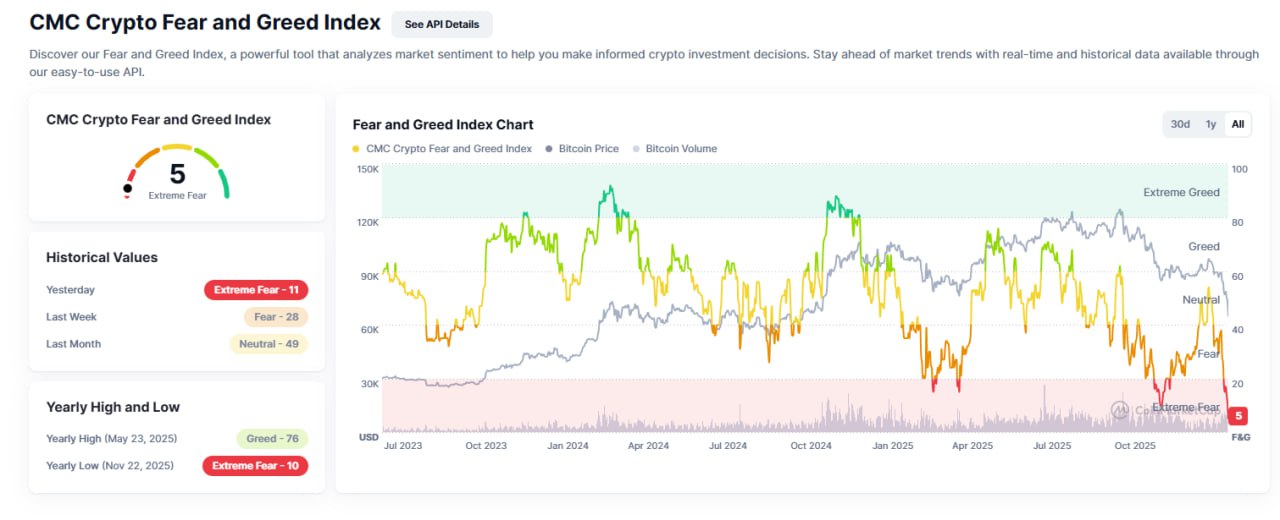Select the All time range tab
This screenshot has width=1280, height=520.
(x=1238, y=124)
